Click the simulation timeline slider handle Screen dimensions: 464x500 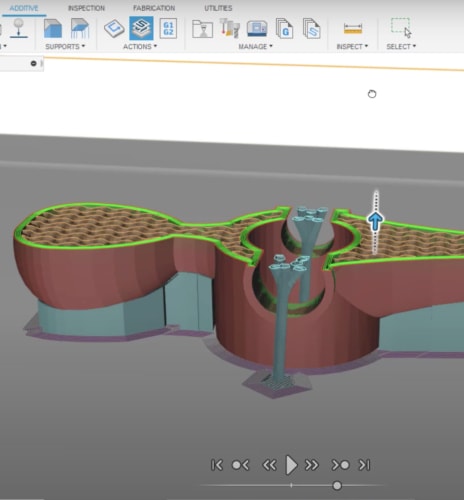point(337,486)
